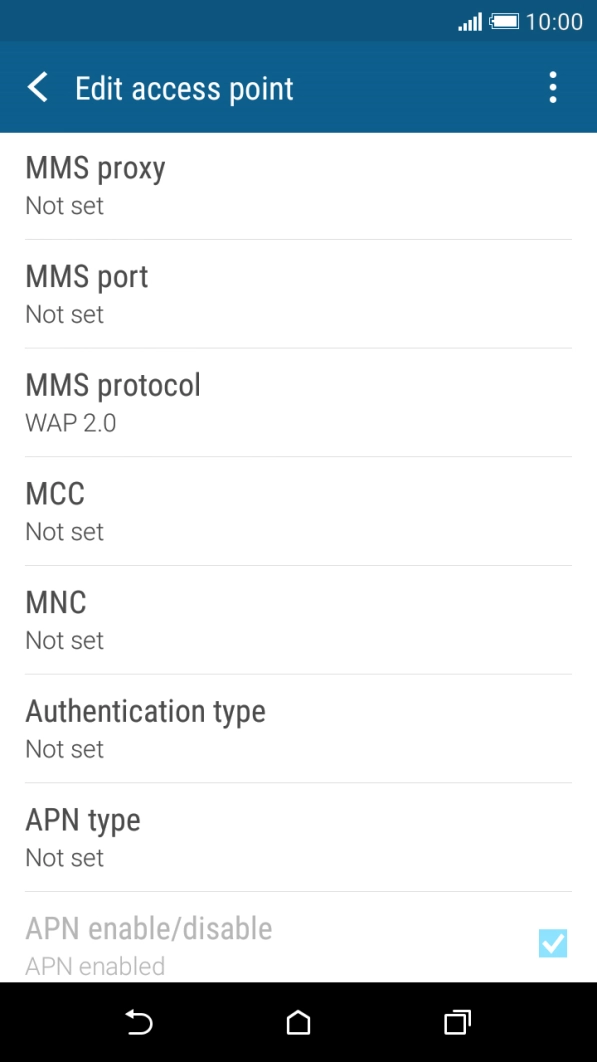
Task: Disable APN via the enable/disable checkbox
Action: click(553, 944)
